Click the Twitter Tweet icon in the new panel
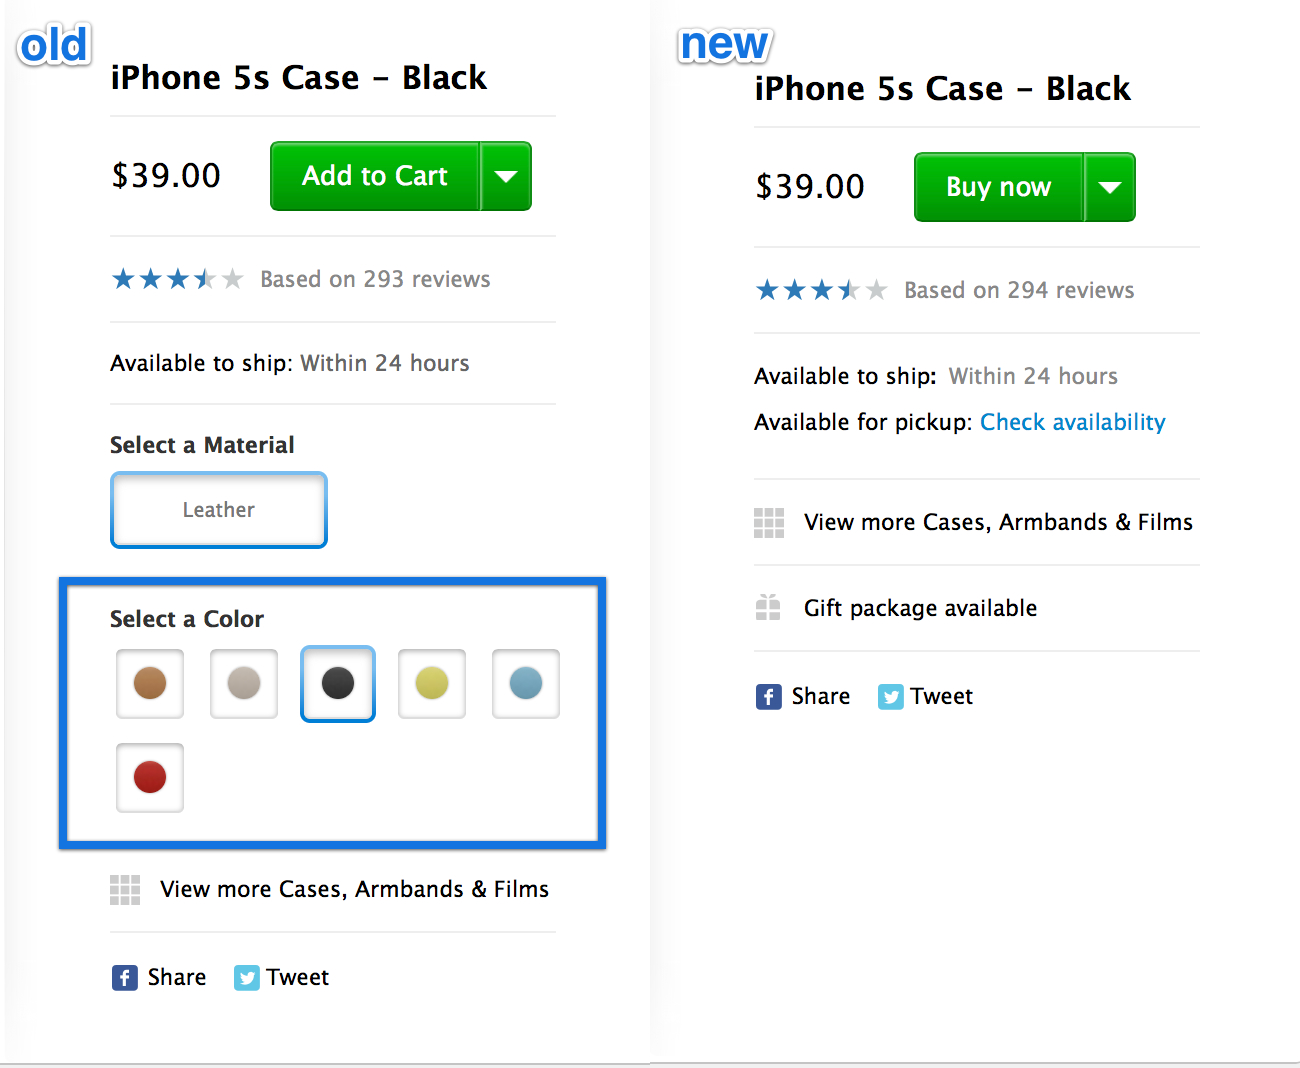Image resolution: width=1300 pixels, height=1068 pixels. [890, 697]
